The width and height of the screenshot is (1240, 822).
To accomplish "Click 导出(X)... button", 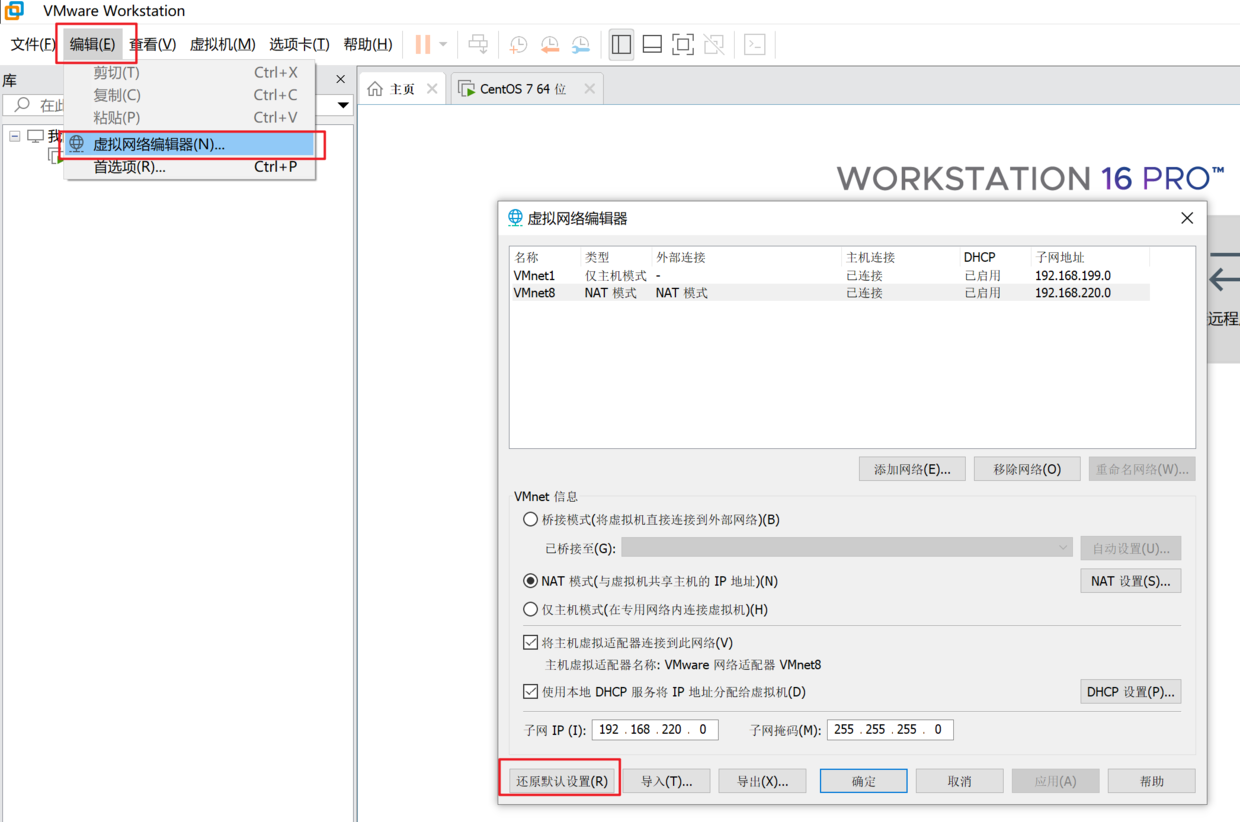I will click(763, 781).
